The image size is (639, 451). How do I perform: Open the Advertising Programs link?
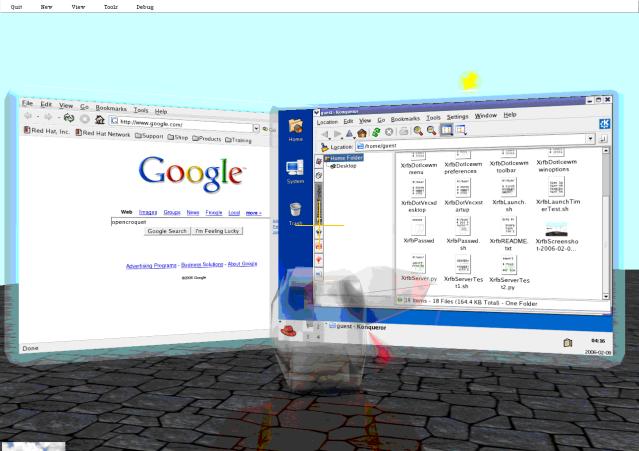pyautogui.click(x=151, y=266)
